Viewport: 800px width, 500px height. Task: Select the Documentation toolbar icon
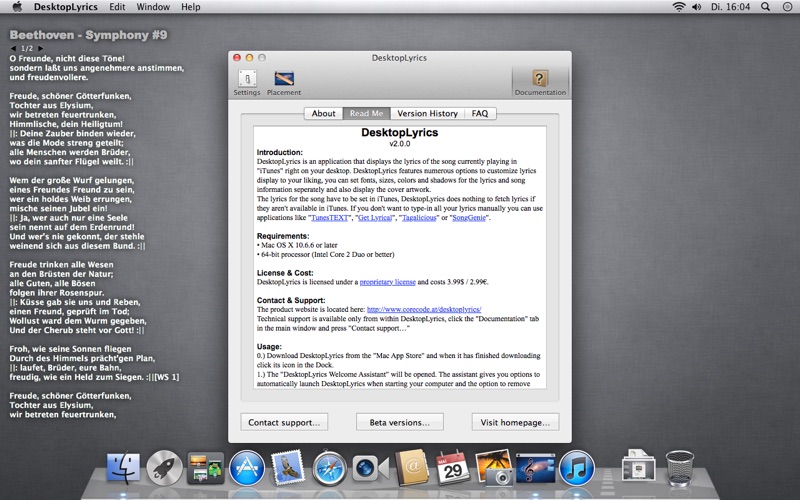click(x=540, y=83)
